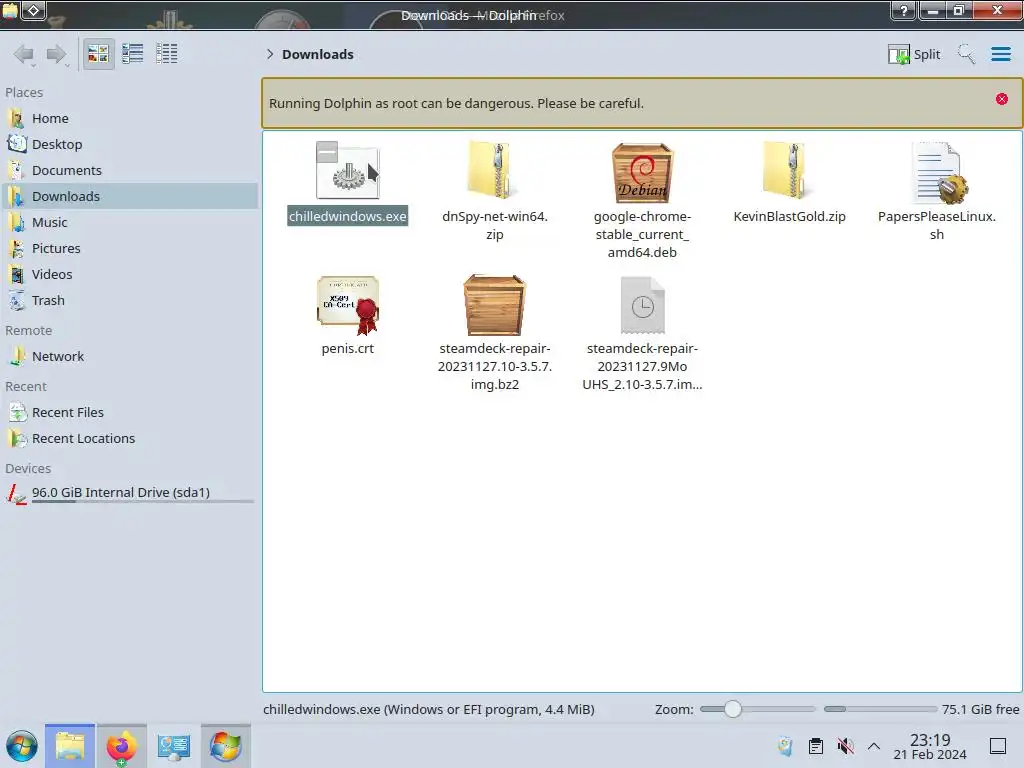Viewport: 1024px width, 768px height.
Task: Go forward with the right arrow
Action: [x=57, y=54]
